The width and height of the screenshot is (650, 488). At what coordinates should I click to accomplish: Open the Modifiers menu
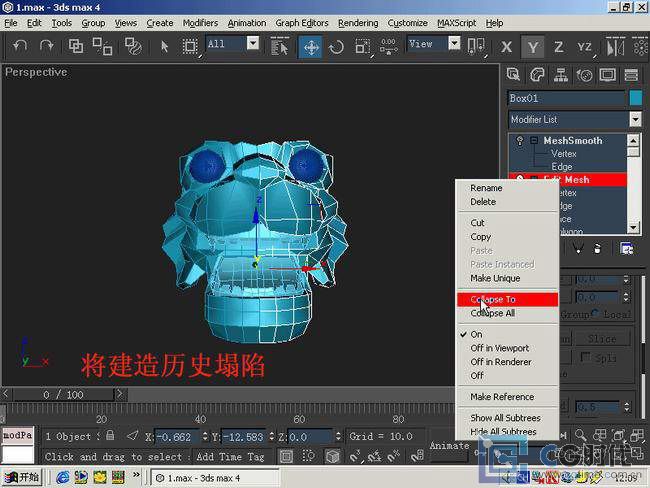(200, 23)
